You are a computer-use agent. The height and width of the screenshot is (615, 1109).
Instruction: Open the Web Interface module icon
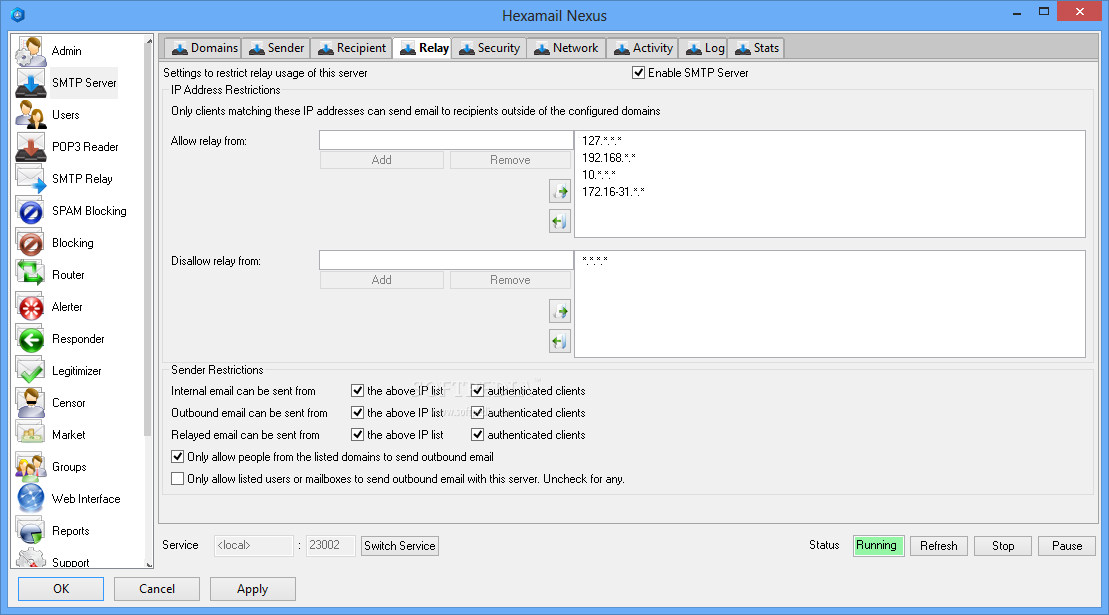(x=30, y=498)
